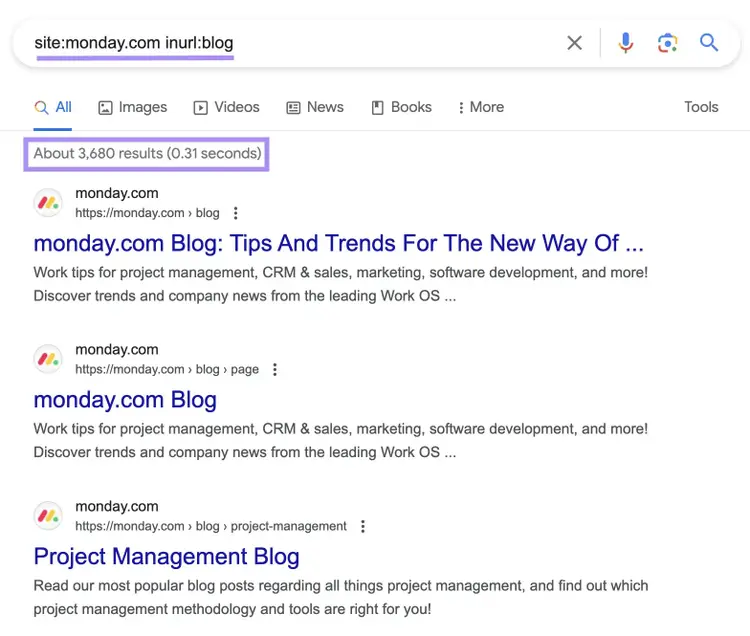Click the URL 'https://monday.com › blog › page'

point(167,370)
